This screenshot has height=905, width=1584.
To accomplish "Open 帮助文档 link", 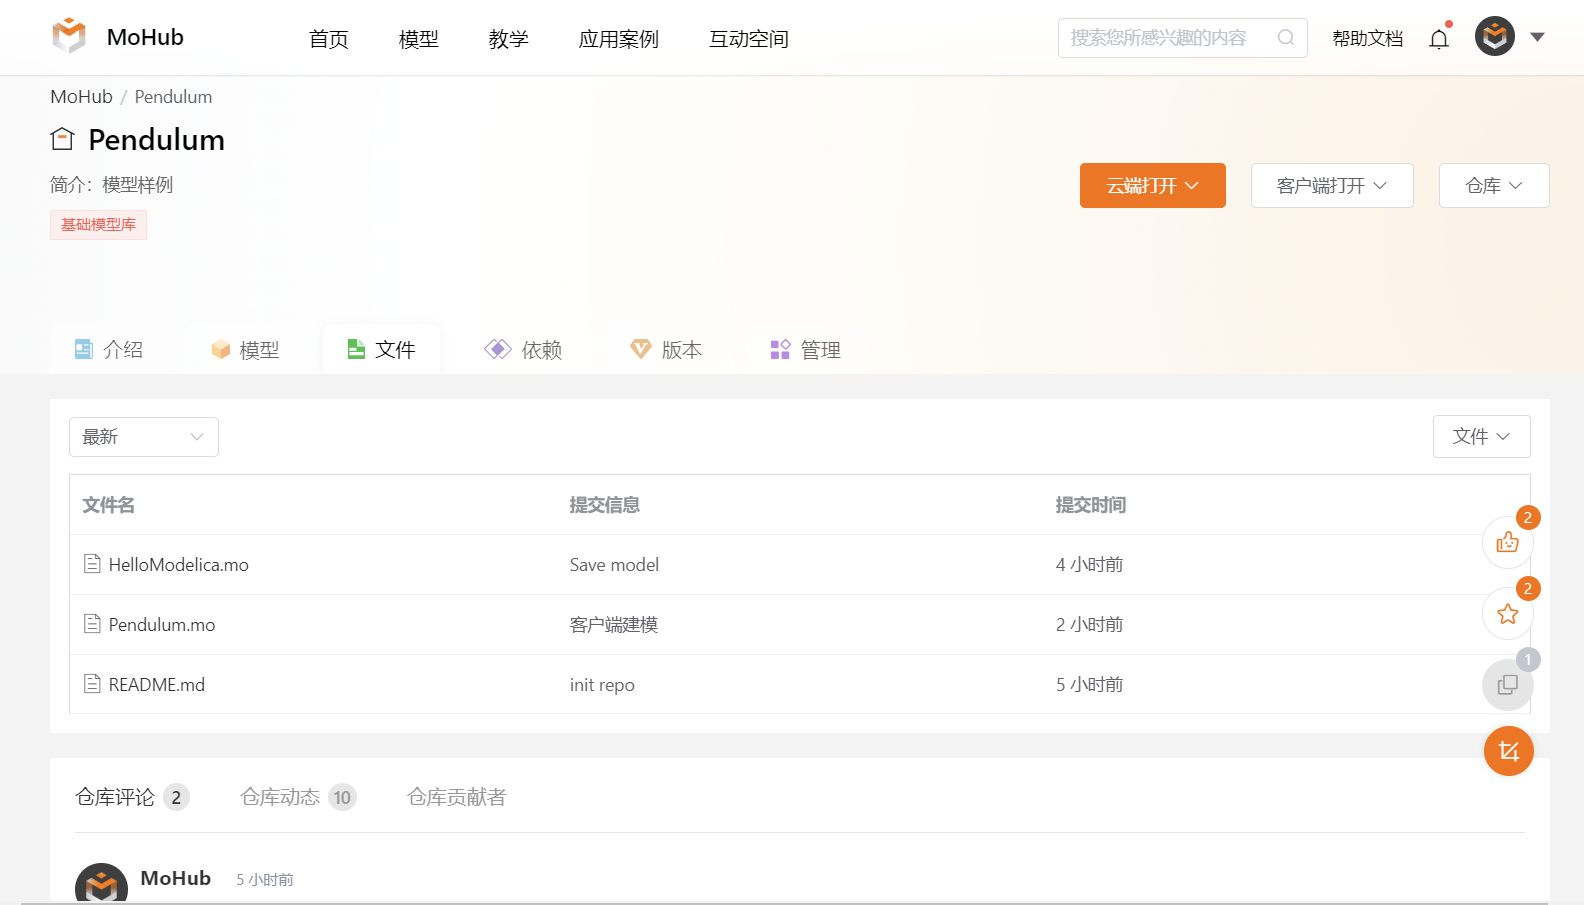I will [x=1368, y=38].
